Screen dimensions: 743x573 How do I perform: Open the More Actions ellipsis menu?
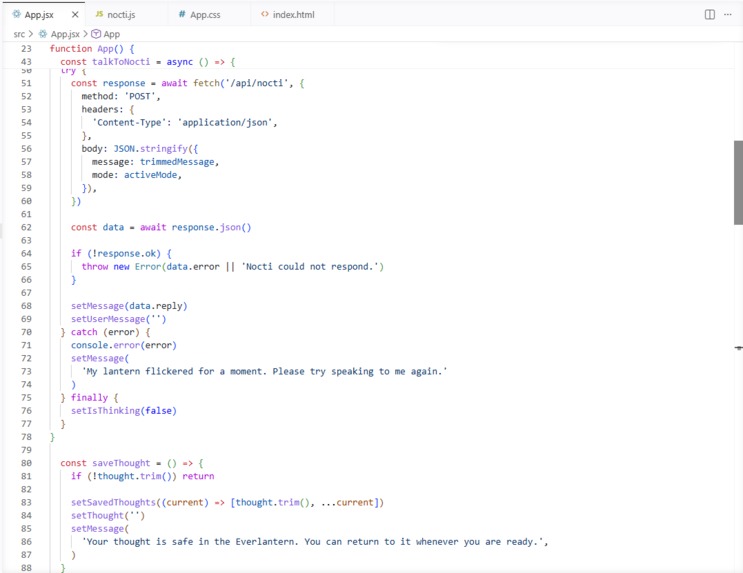[x=727, y=15]
